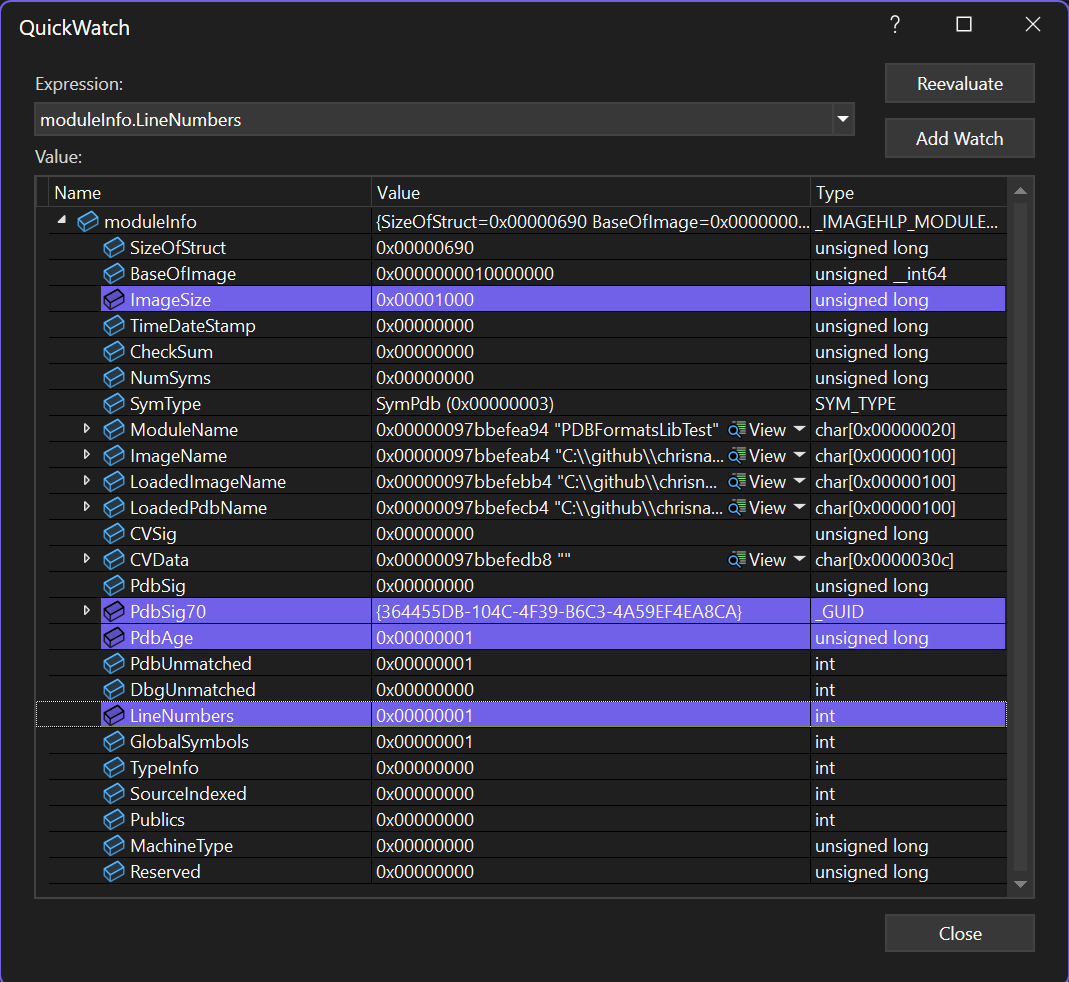The image size is (1069, 982).
Task: Click the SizeOfStruct field icon
Action: click(114, 248)
